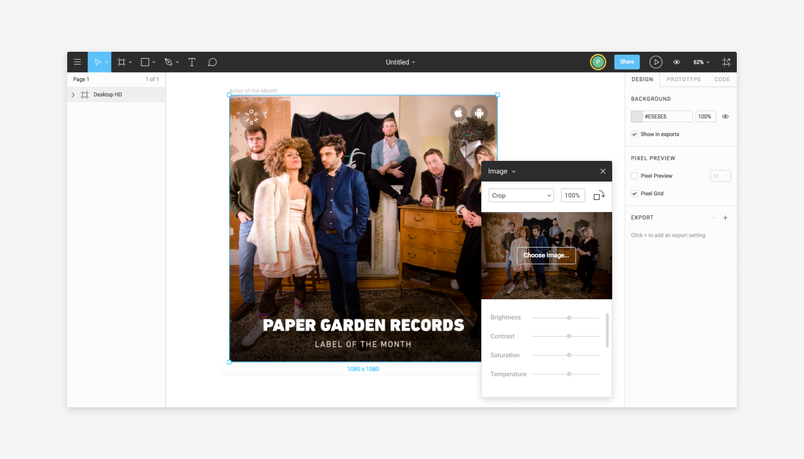
Task: Click the Artist of the Month frame label
Action: pos(253,91)
